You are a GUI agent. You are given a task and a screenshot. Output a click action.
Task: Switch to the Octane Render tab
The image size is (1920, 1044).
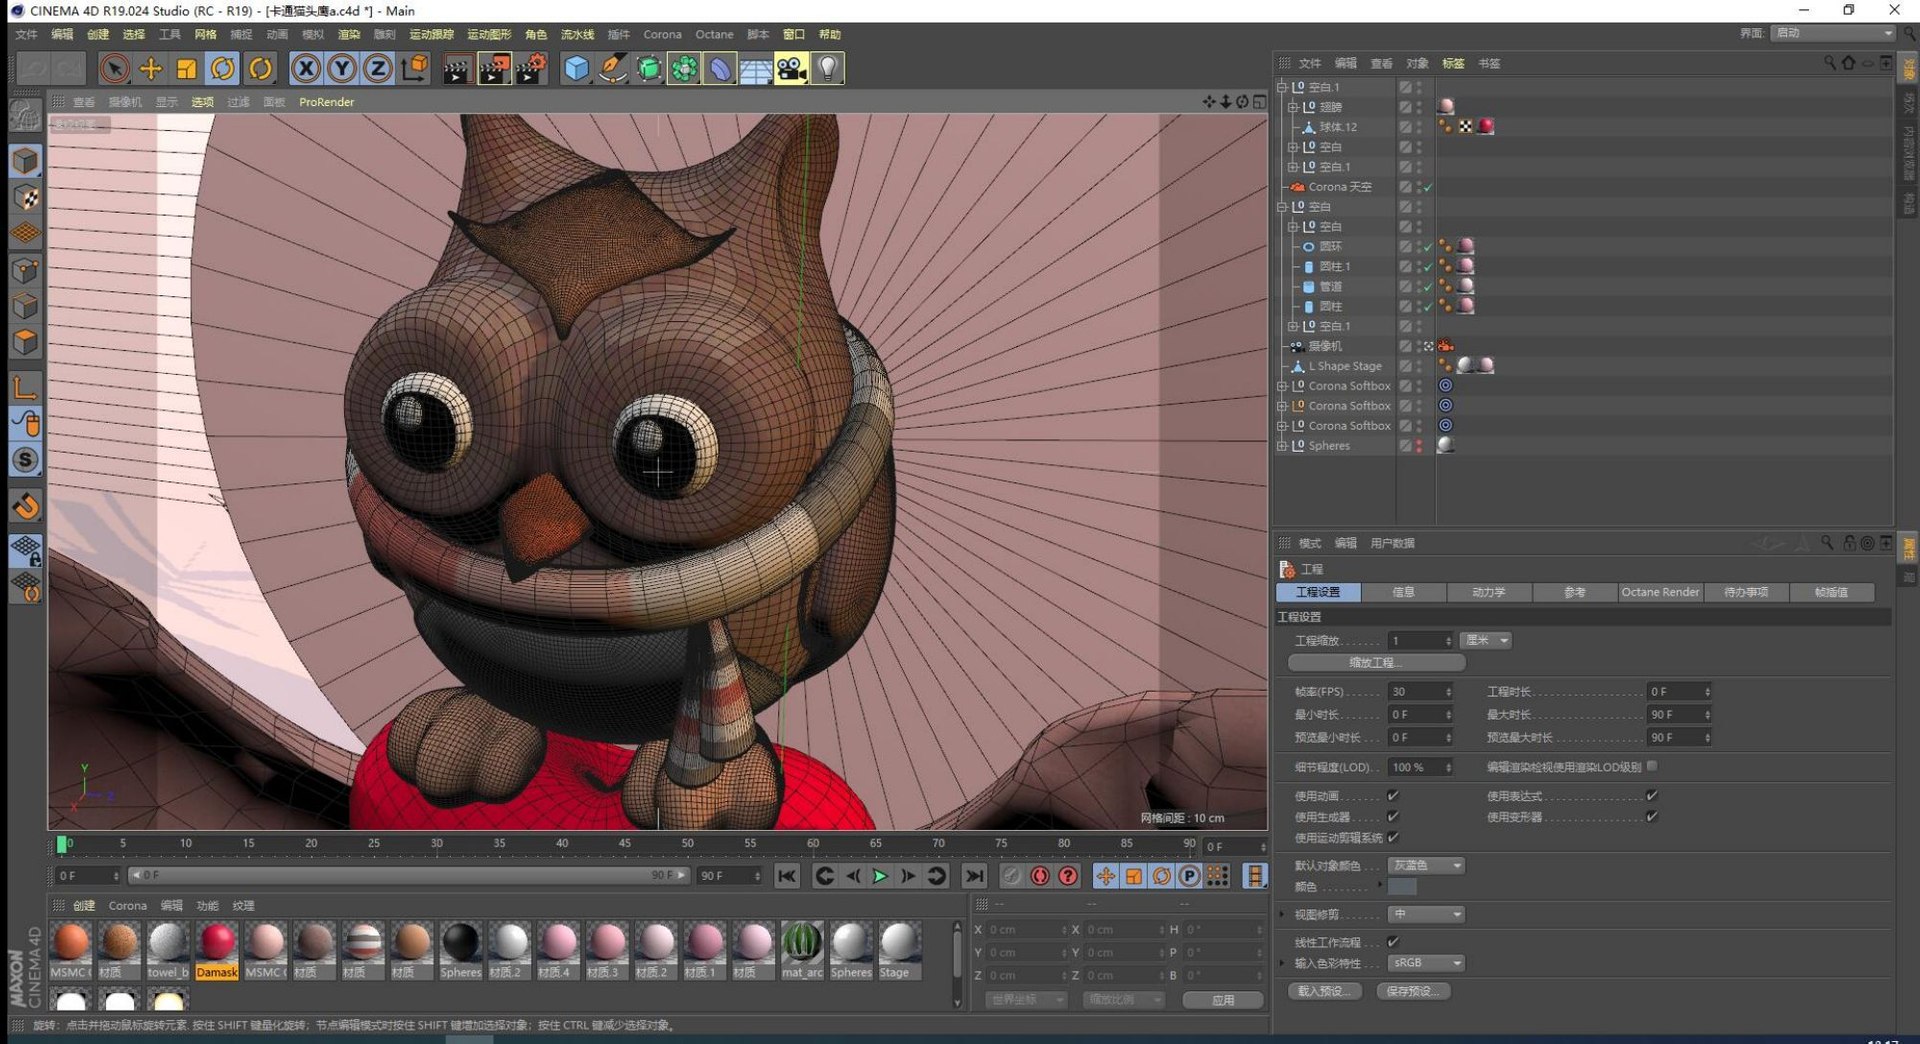pyautogui.click(x=1660, y=592)
